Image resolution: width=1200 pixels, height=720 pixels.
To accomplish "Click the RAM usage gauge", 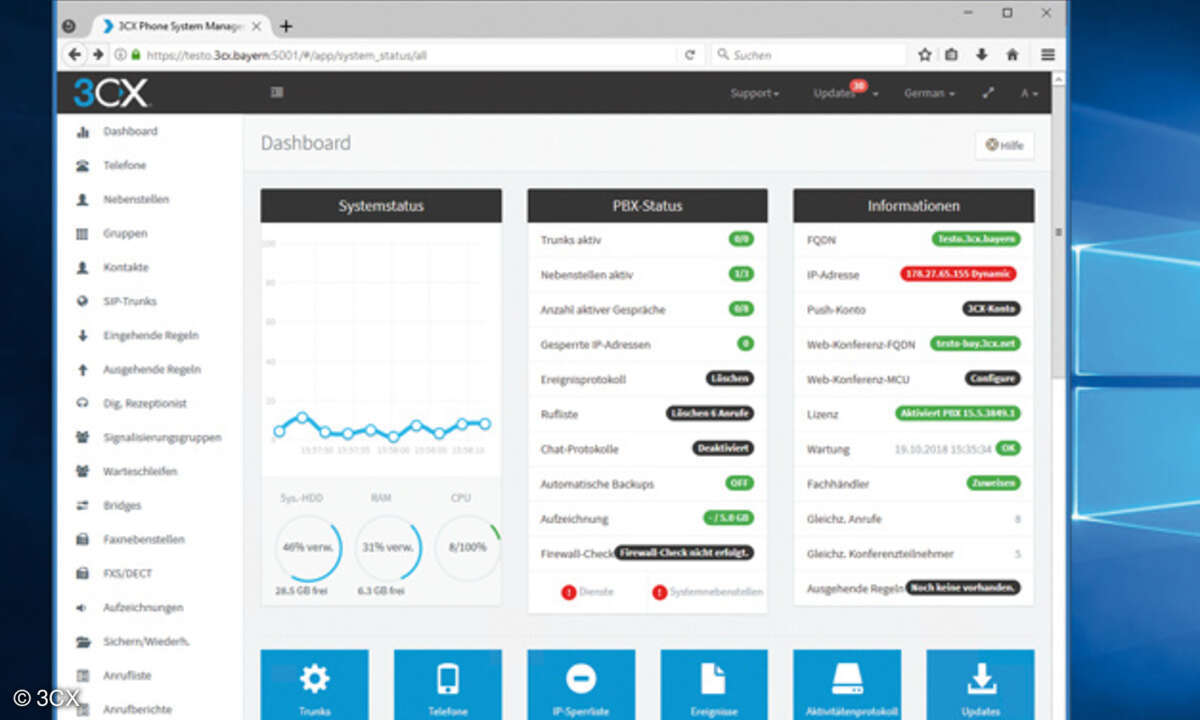I will 388,548.
